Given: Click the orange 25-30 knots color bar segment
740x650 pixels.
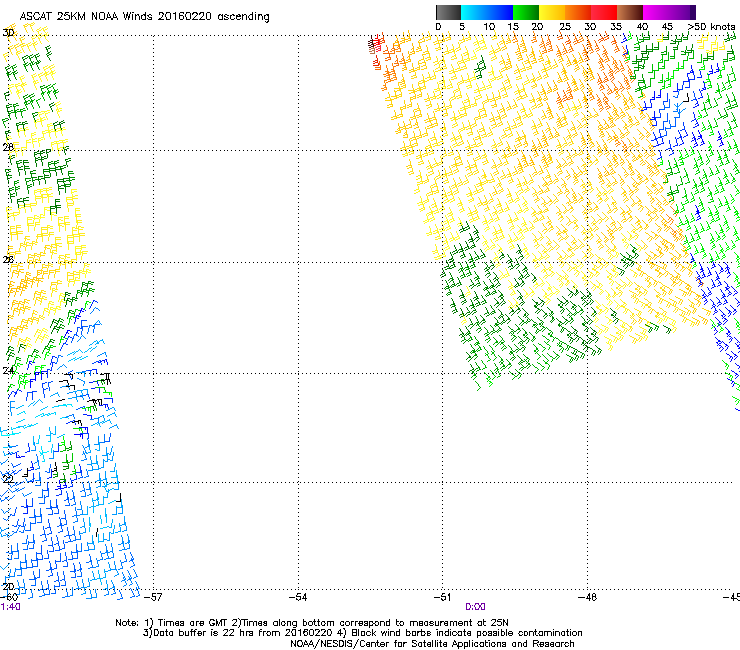Looking at the screenshot, I should (x=578, y=12).
